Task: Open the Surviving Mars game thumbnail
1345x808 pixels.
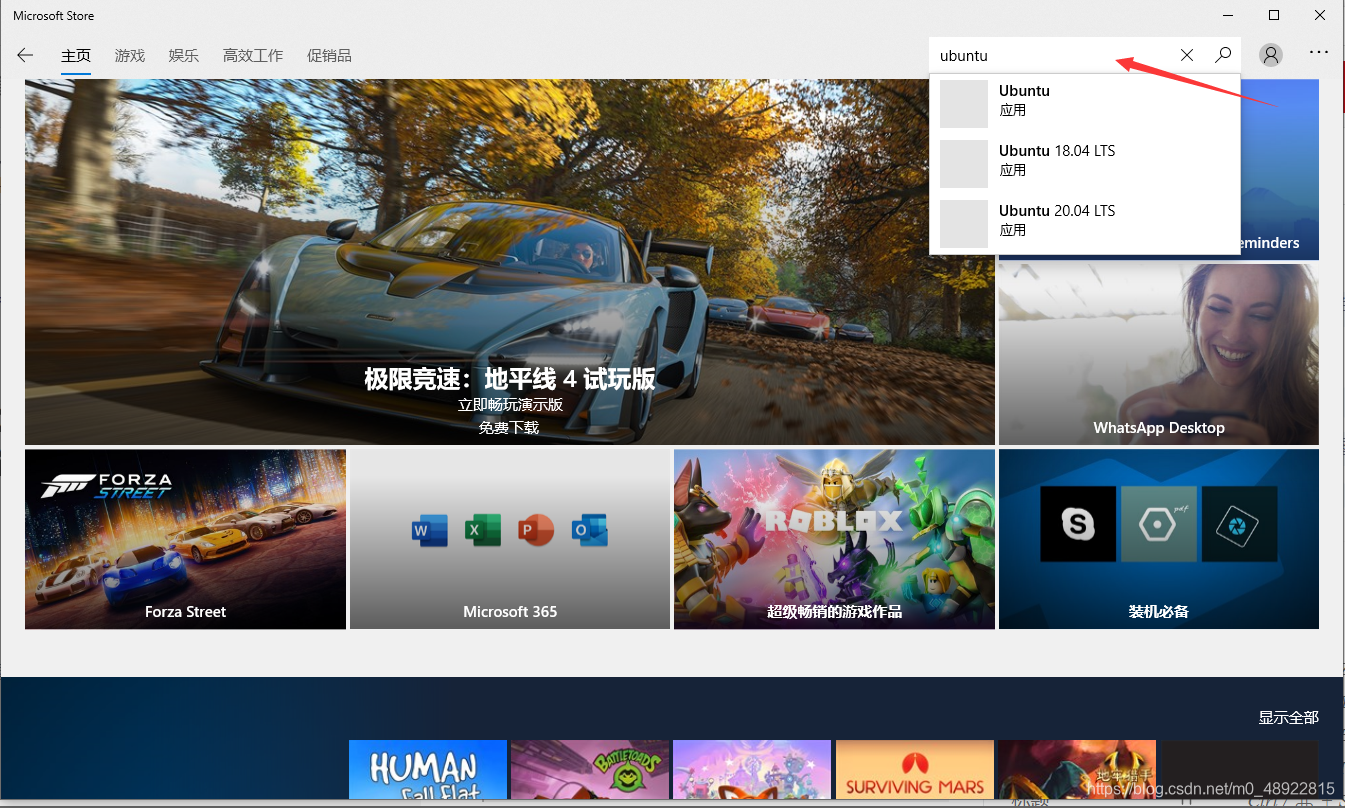Action: 915,769
